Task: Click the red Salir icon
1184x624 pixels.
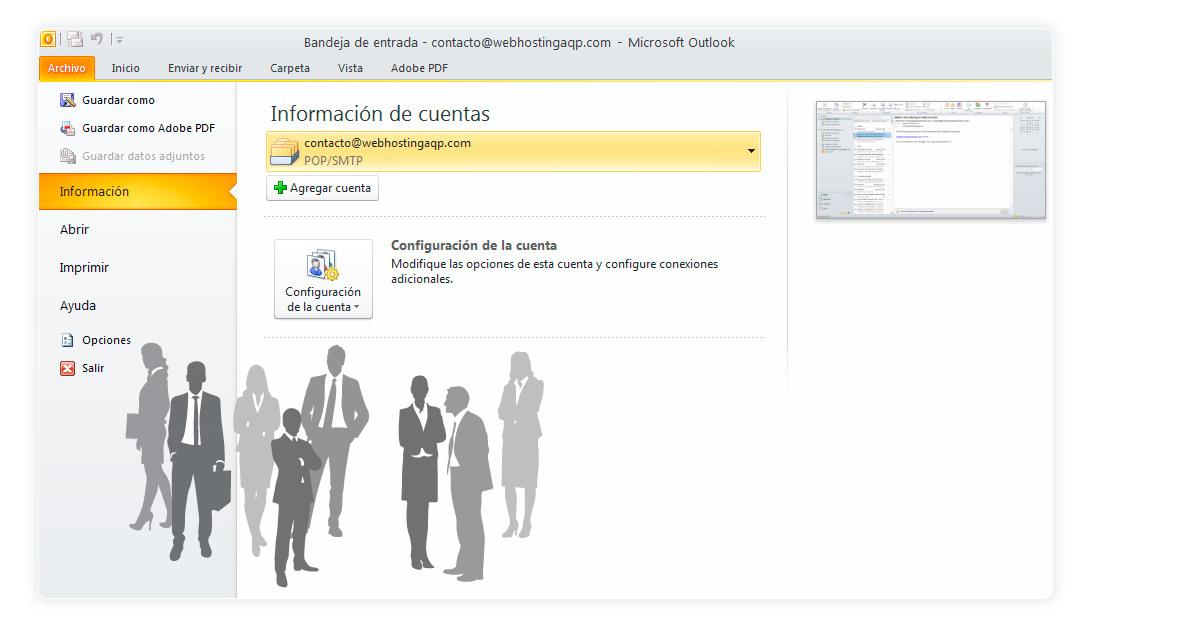Action: pos(67,368)
